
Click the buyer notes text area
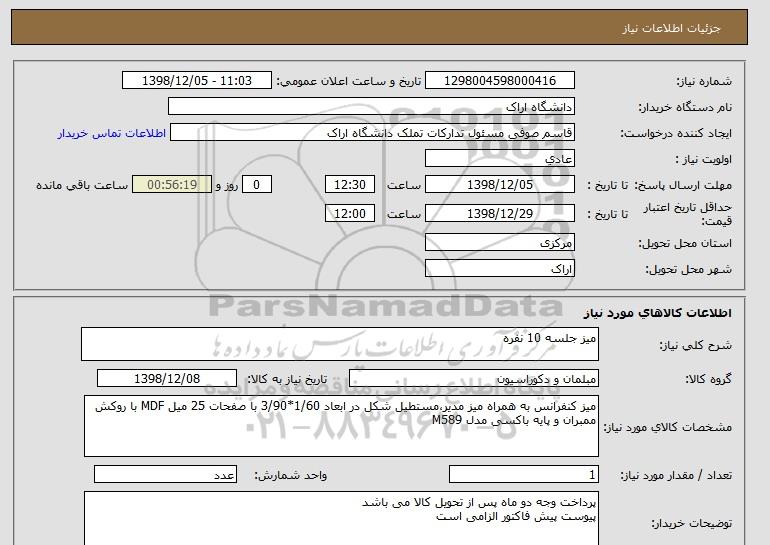tap(341, 518)
